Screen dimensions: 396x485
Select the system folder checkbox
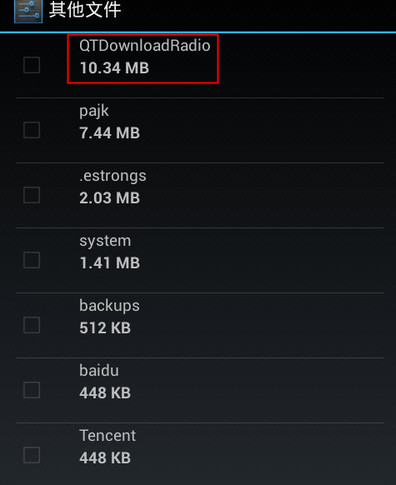click(32, 260)
